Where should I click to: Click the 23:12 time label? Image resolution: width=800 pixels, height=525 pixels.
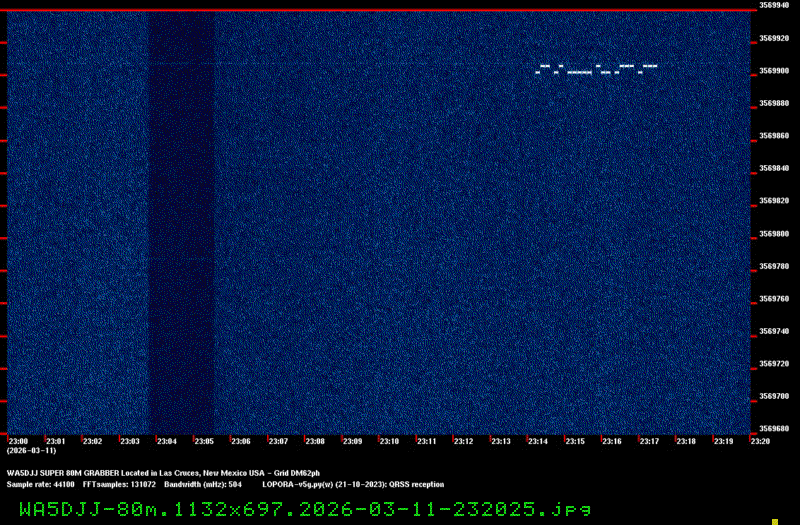tap(463, 441)
